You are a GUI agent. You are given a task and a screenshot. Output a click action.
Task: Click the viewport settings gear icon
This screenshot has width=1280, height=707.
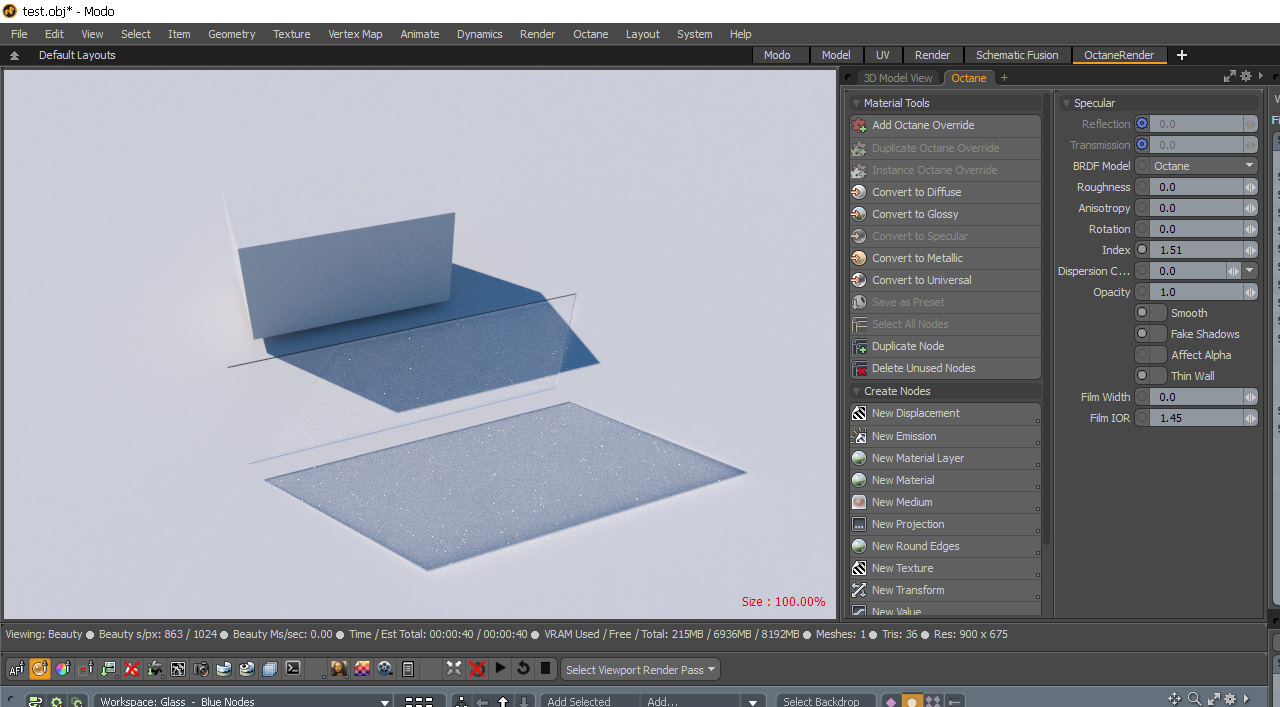pyautogui.click(x=1246, y=76)
